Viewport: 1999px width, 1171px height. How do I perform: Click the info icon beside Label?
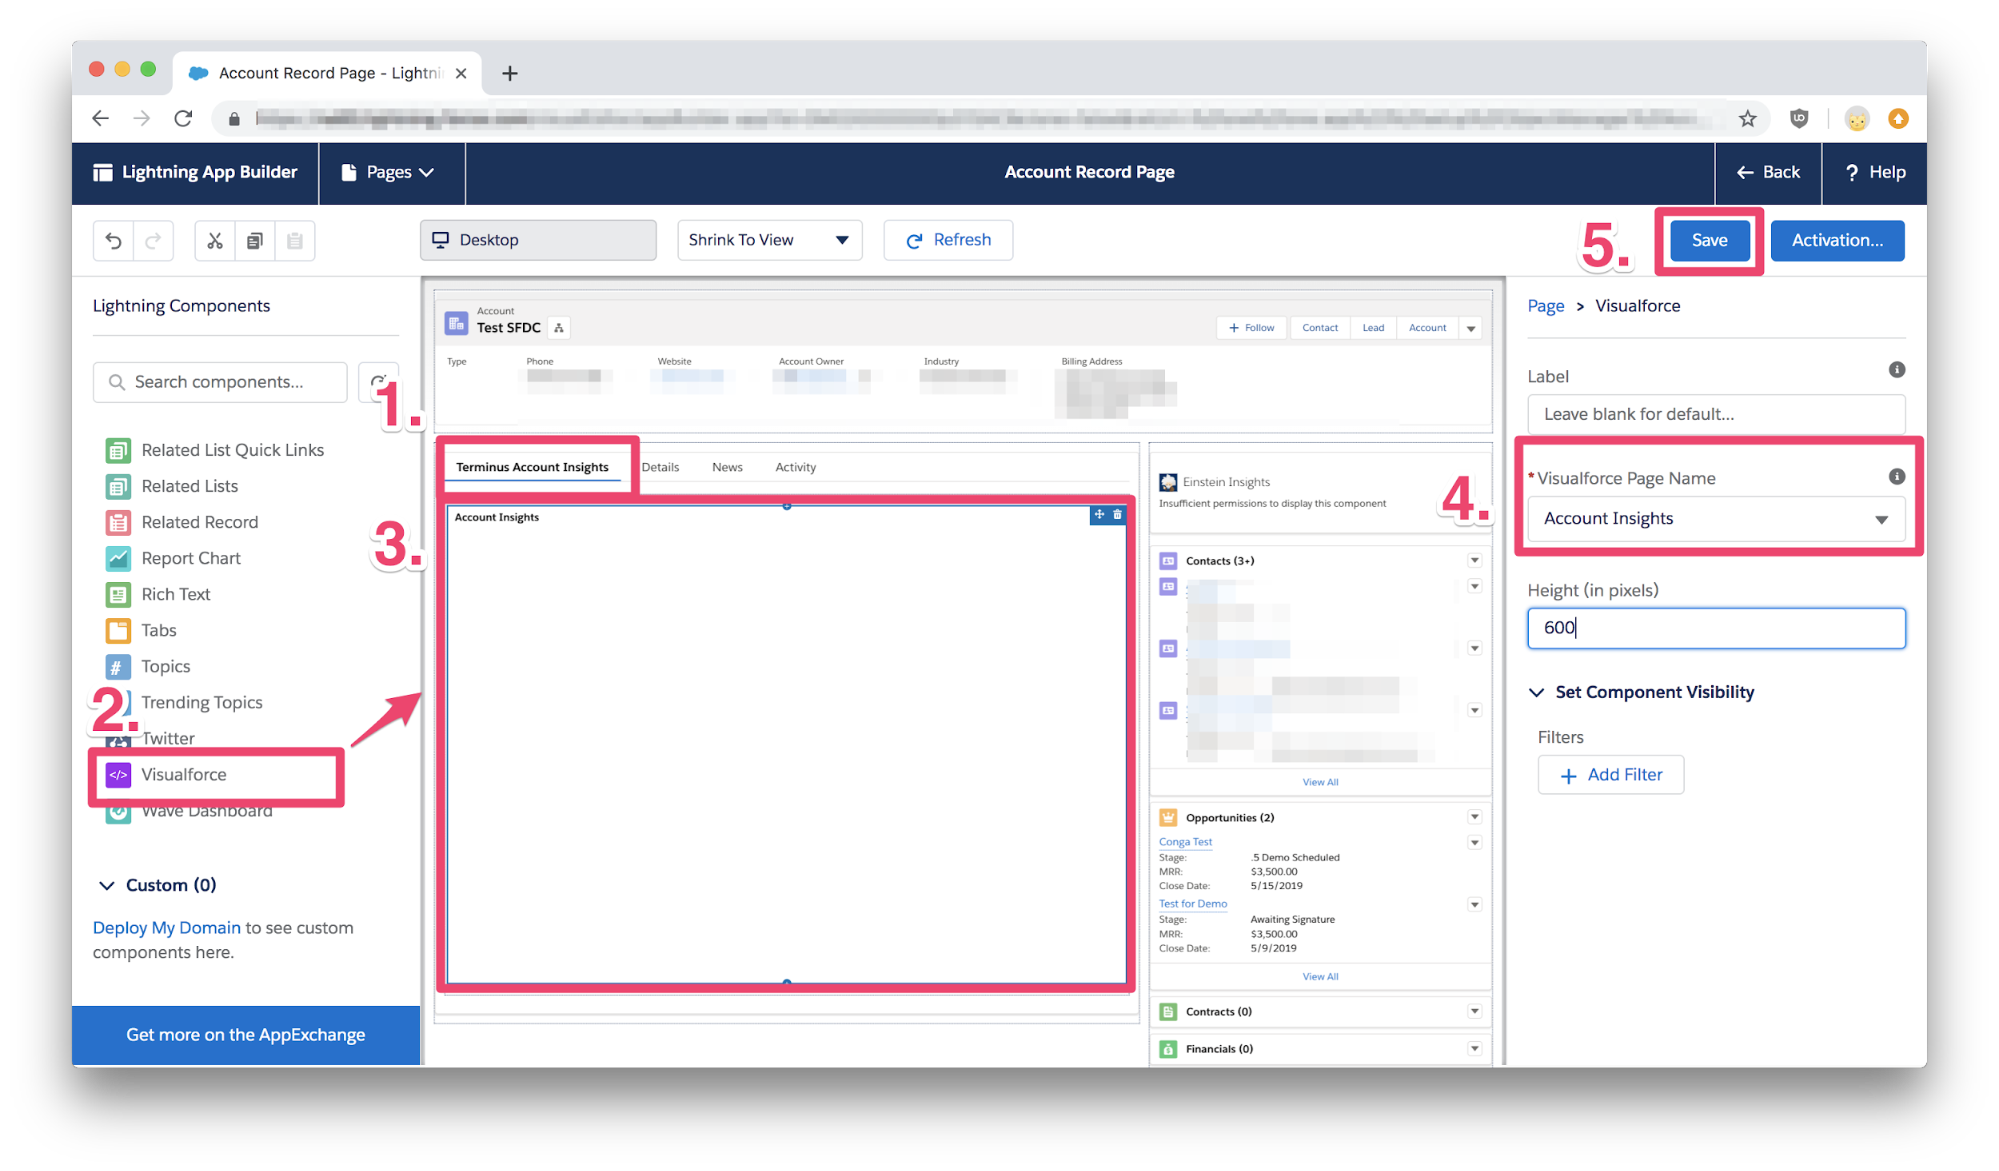coord(1896,370)
